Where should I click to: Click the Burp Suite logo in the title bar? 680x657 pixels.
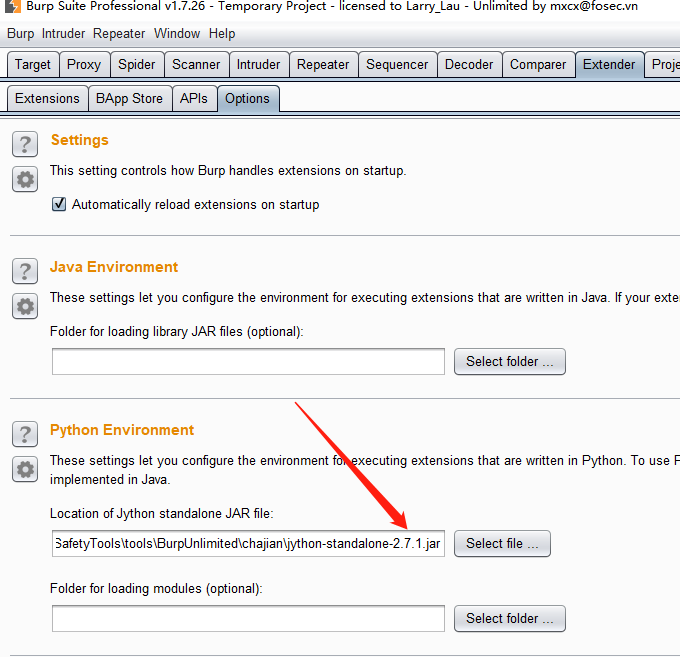[10, 7]
